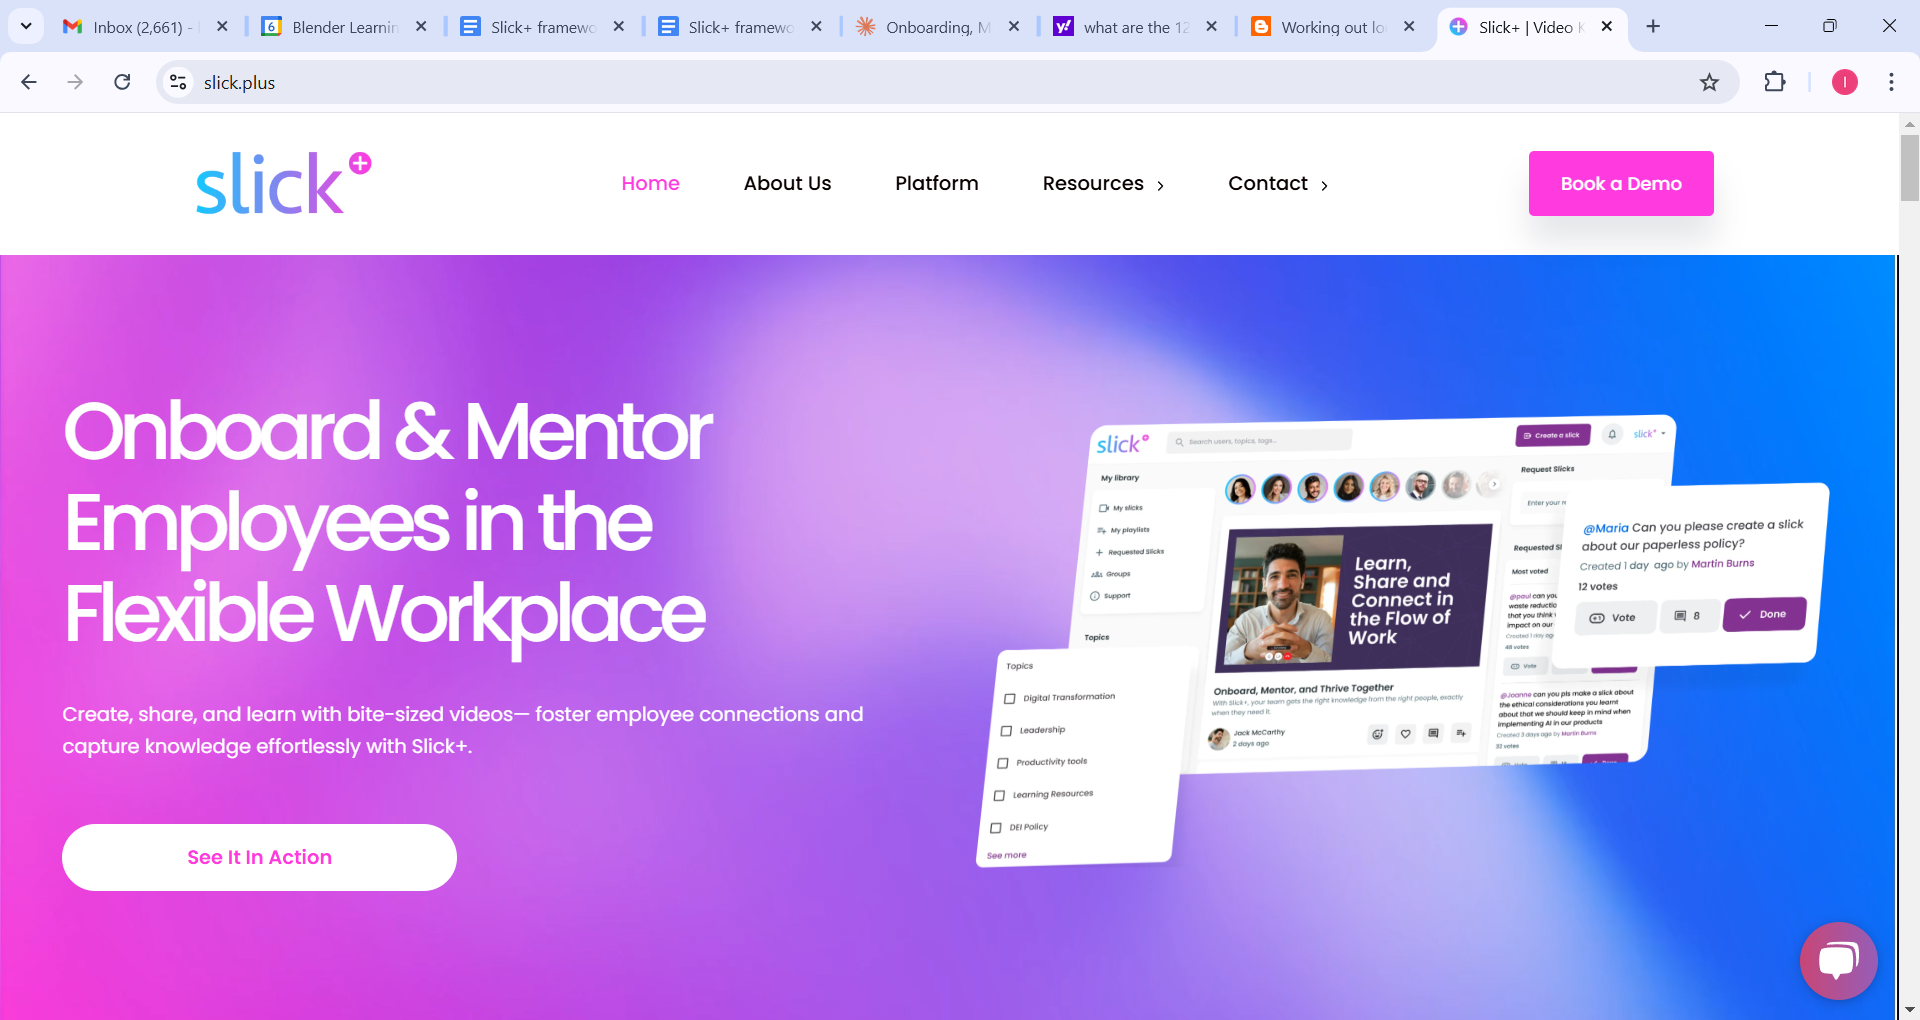The width and height of the screenshot is (1920, 1020).
Task: Open the Chrome three-dot menu
Action: (x=1891, y=82)
